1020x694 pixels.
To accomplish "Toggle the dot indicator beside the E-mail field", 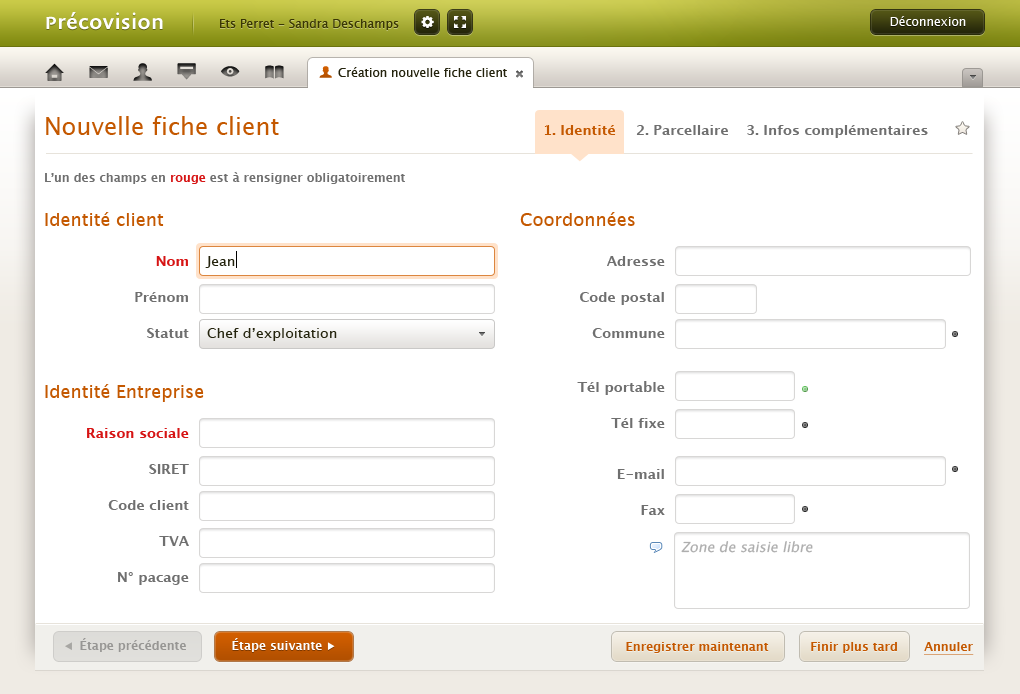I will (x=955, y=468).
